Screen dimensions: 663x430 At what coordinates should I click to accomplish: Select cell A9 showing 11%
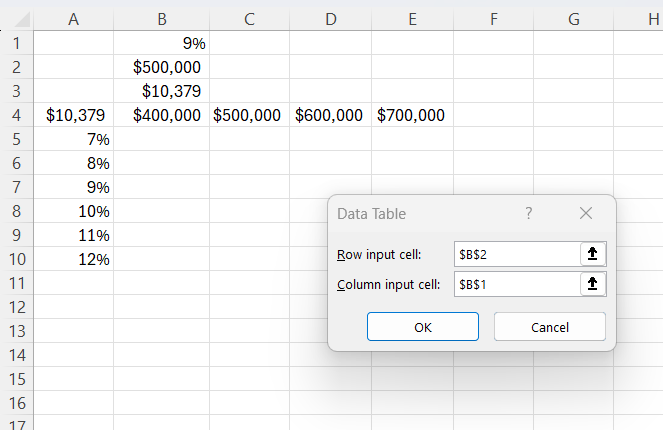click(74, 235)
